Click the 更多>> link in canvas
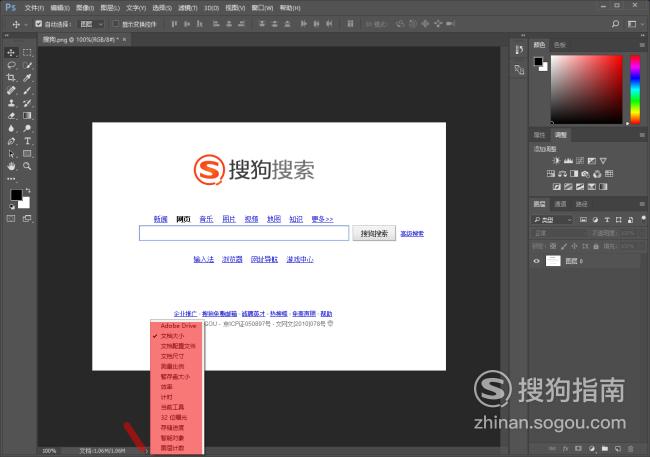 (x=322, y=219)
